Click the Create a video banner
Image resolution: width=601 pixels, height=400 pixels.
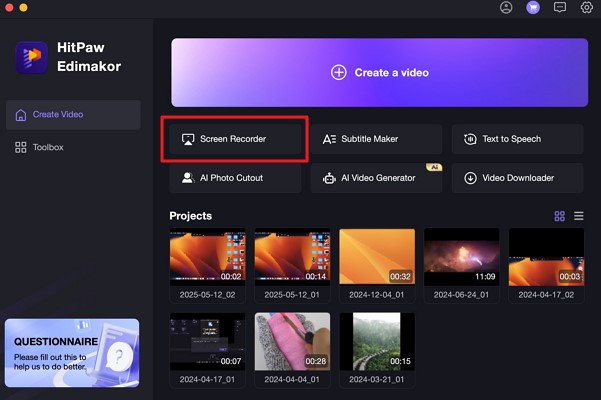379,72
